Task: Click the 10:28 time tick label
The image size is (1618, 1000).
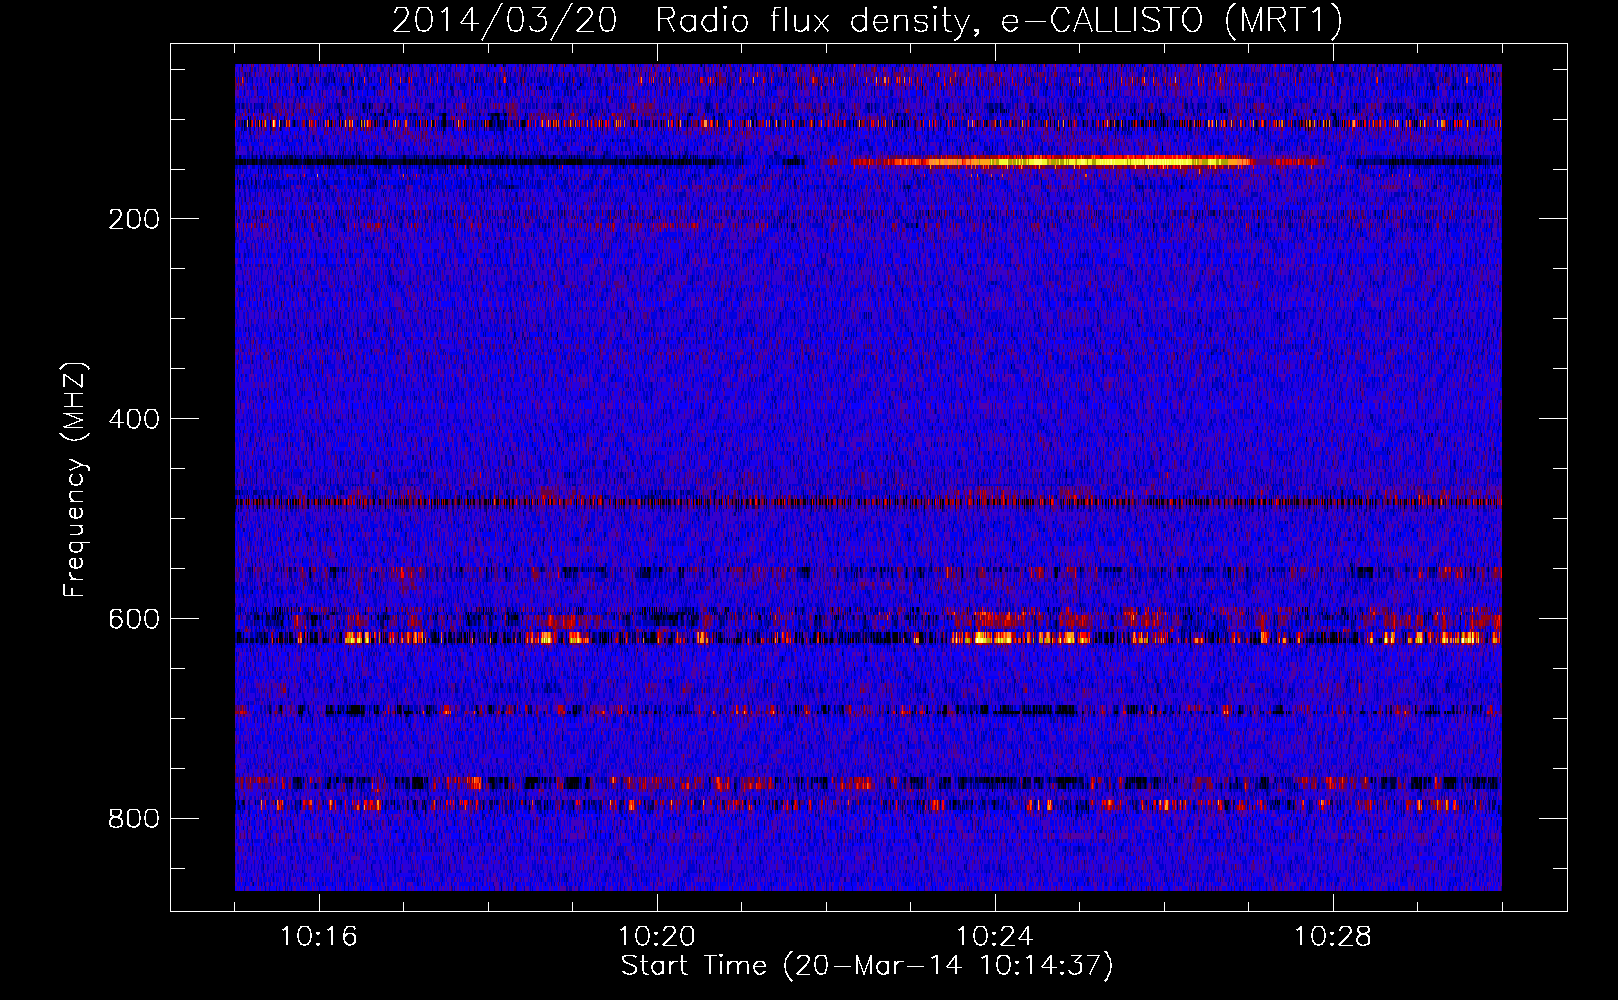Action: [1333, 937]
